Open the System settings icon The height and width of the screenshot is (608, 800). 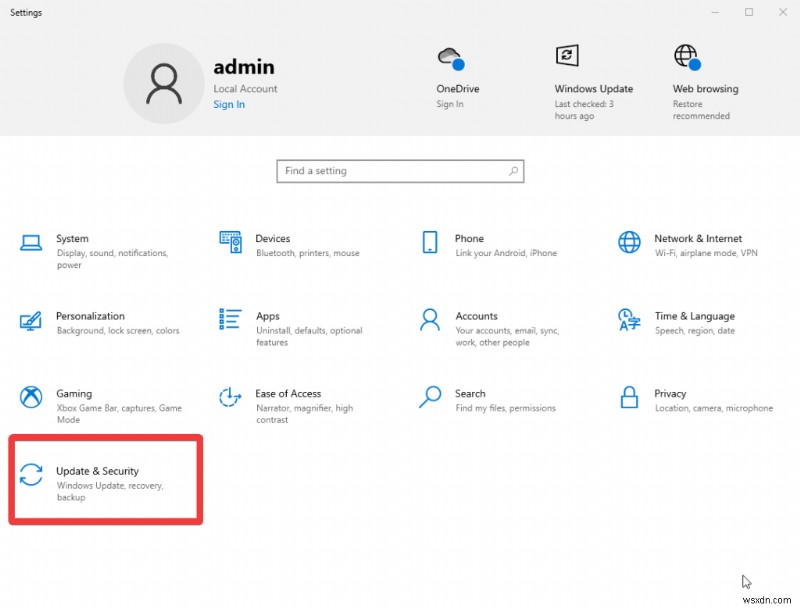[x=32, y=243]
